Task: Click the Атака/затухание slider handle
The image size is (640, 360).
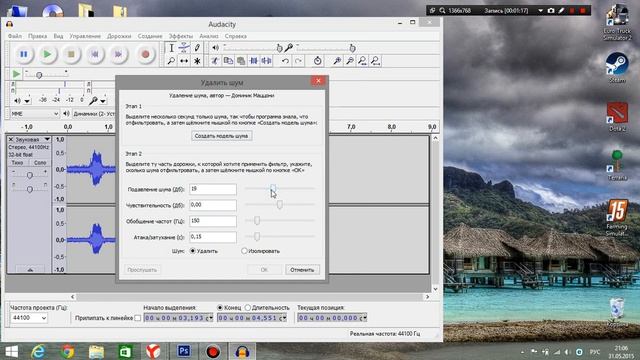Action: [257, 236]
